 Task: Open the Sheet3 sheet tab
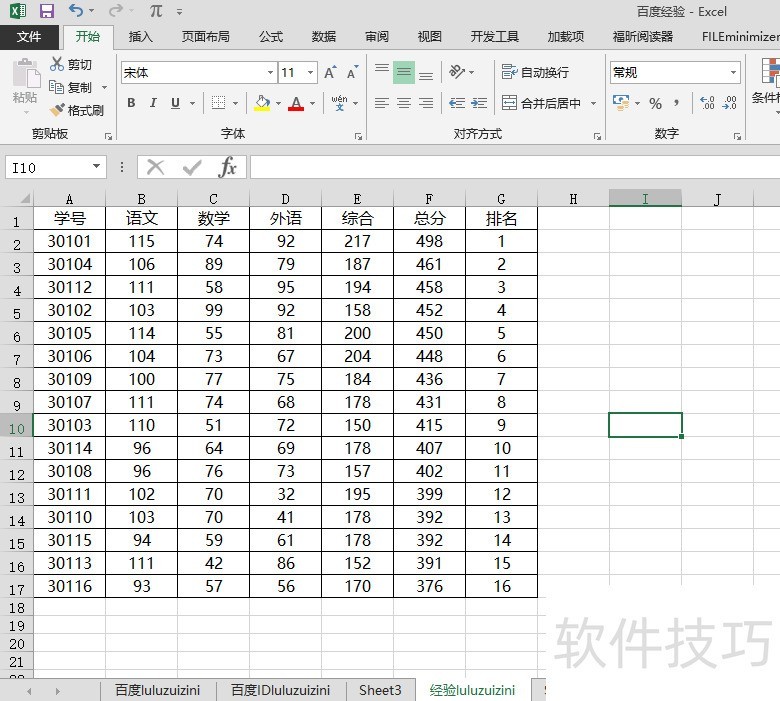tap(380, 690)
